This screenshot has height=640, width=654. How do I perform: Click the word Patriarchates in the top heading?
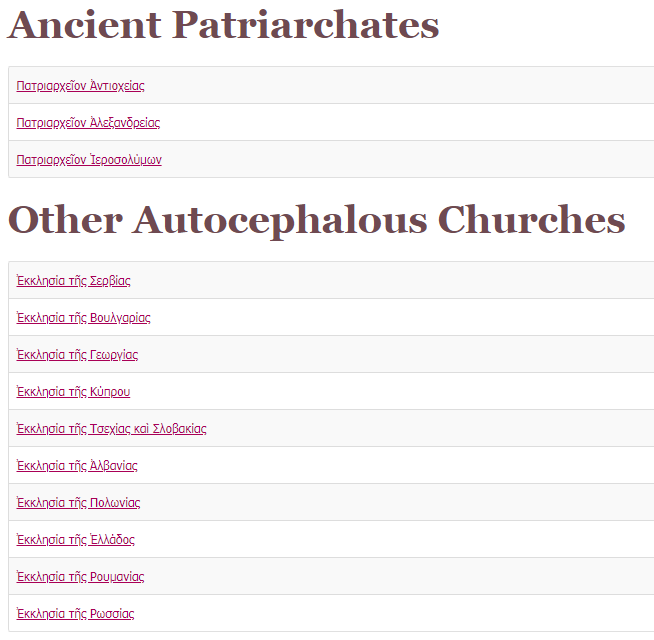(305, 24)
